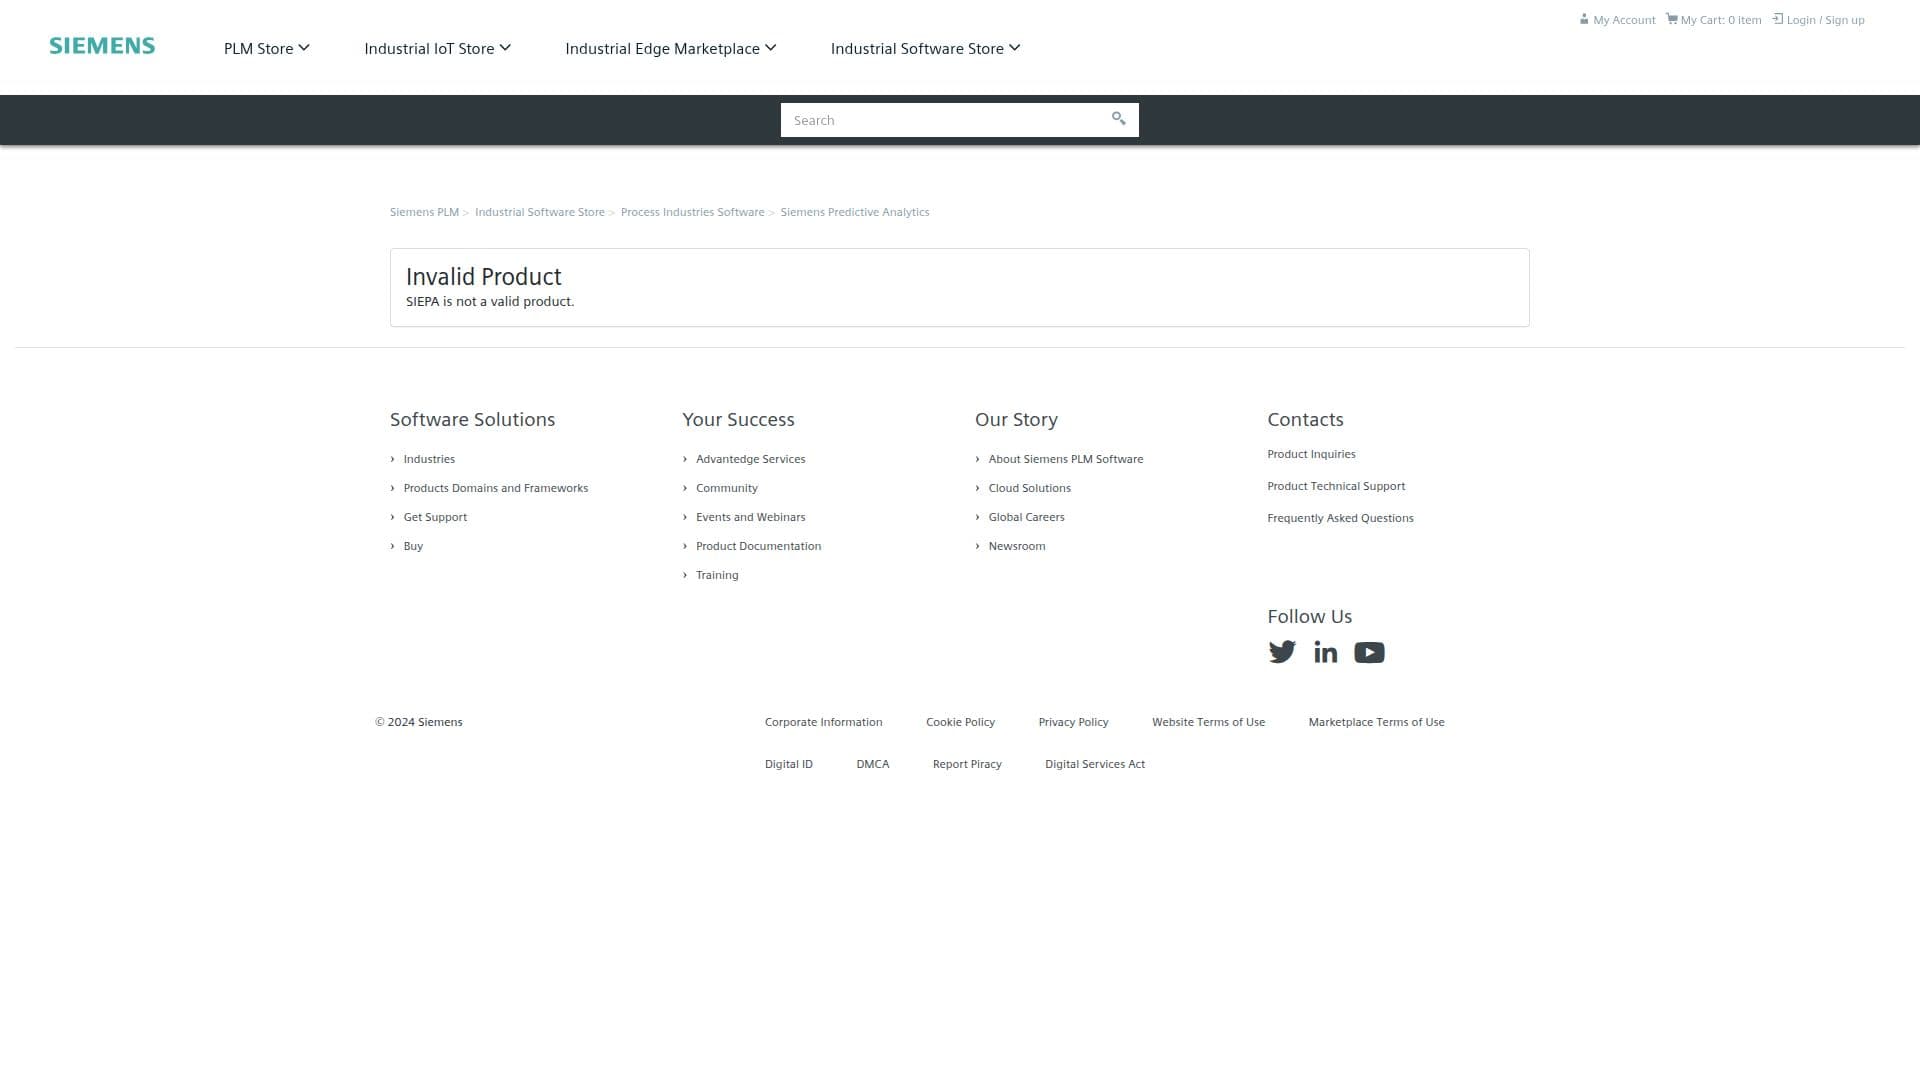Open the Industries footer link

tap(429, 459)
